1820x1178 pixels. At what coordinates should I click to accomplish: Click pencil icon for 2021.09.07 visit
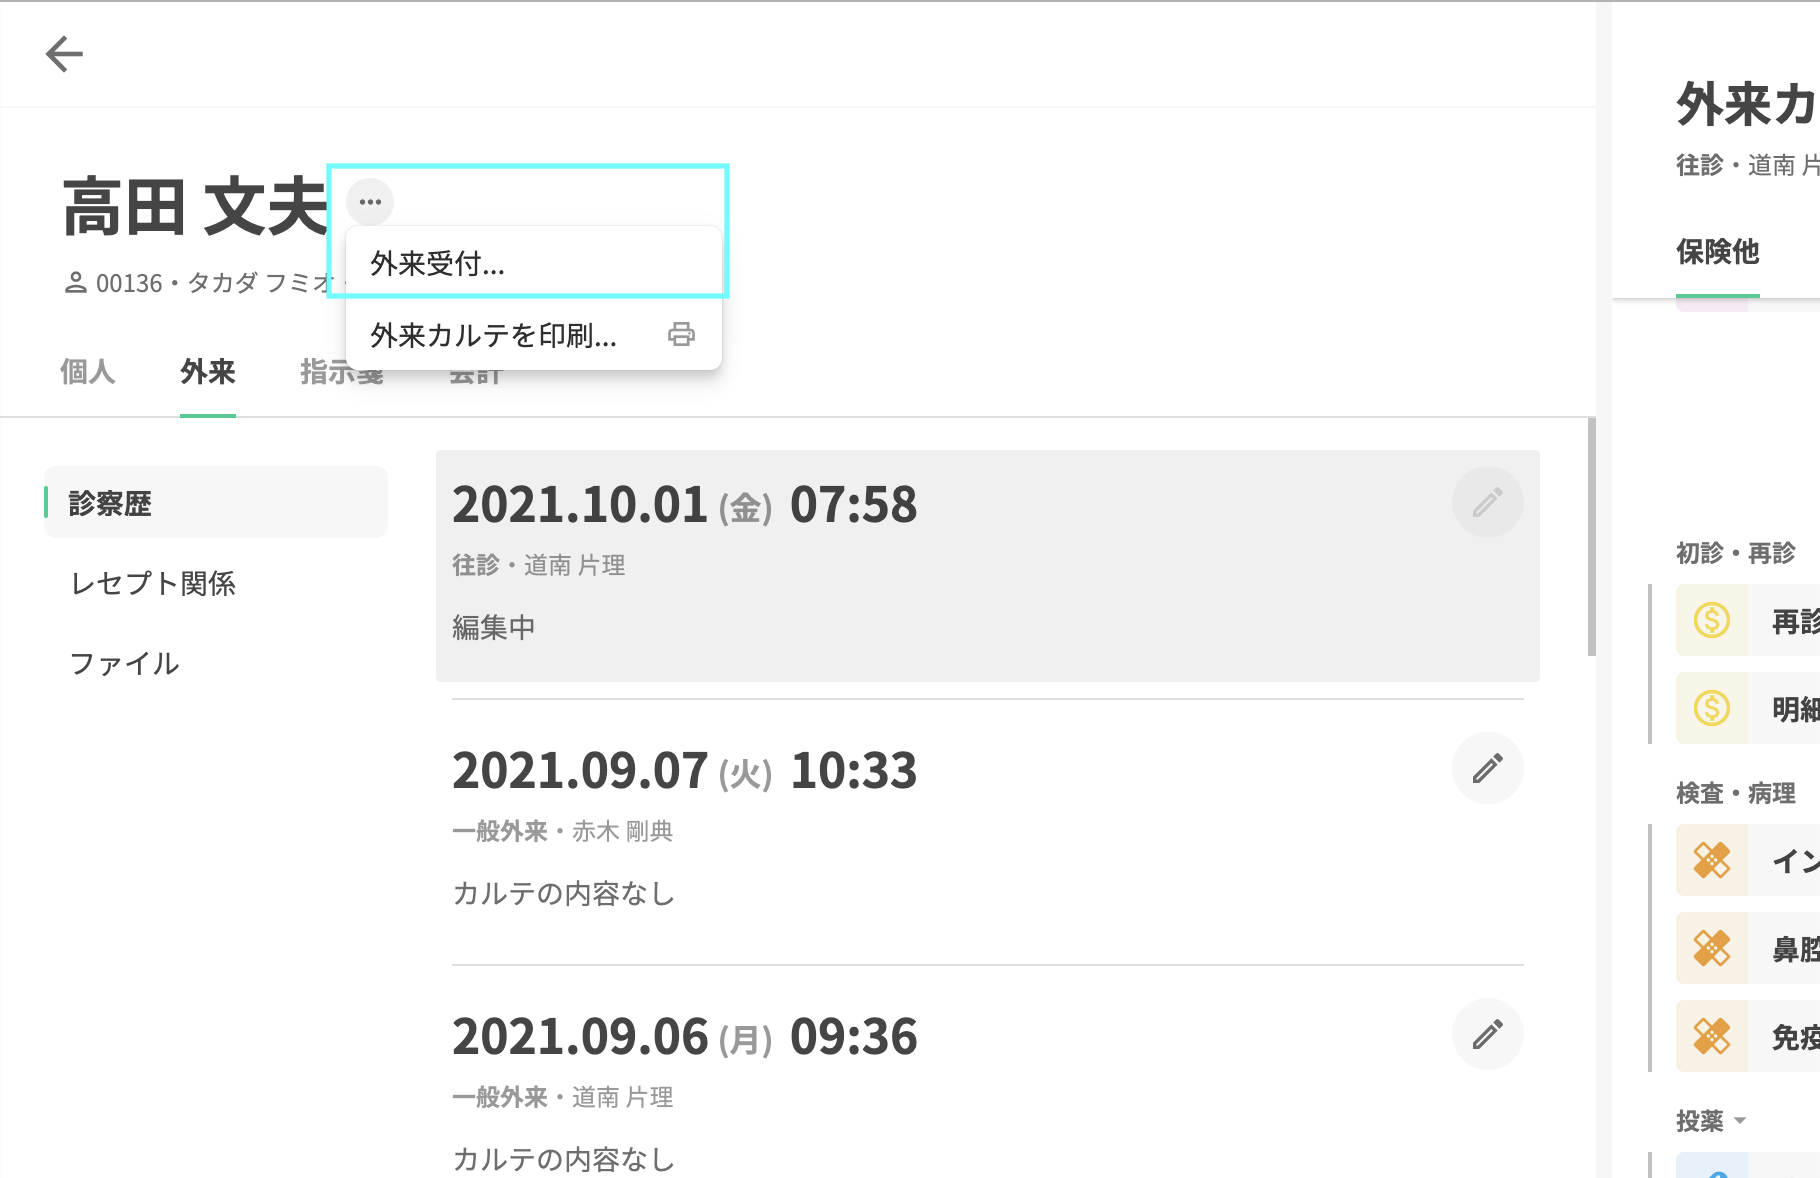tap(1487, 768)
